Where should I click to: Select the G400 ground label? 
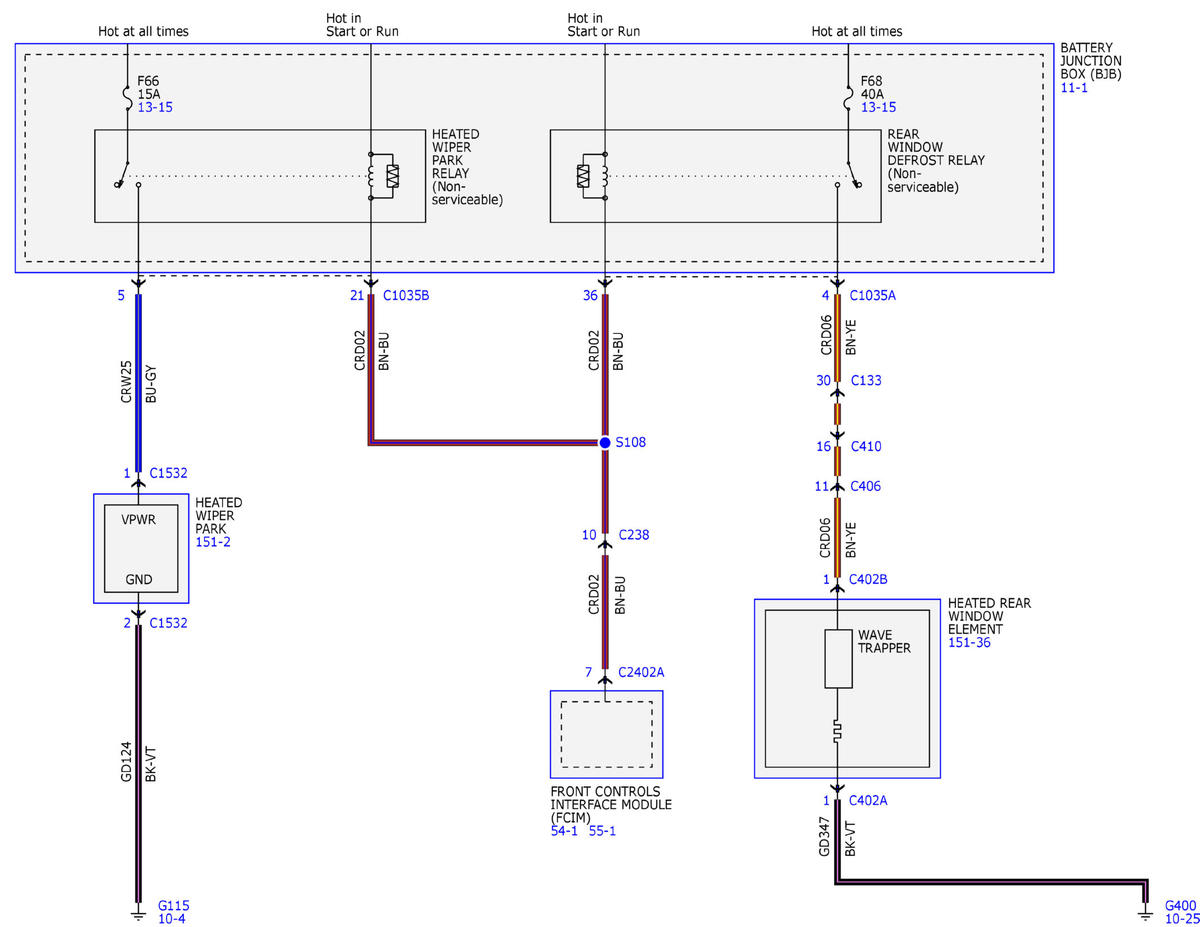[1180, 905]
